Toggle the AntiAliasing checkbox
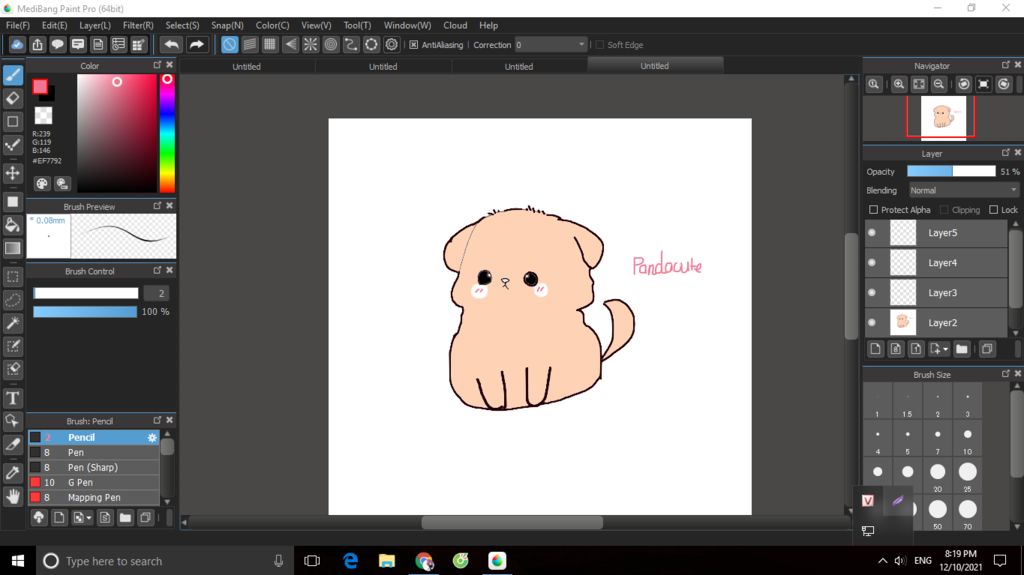The width and height of the screenshot is (1024, 575). point(413,44)
